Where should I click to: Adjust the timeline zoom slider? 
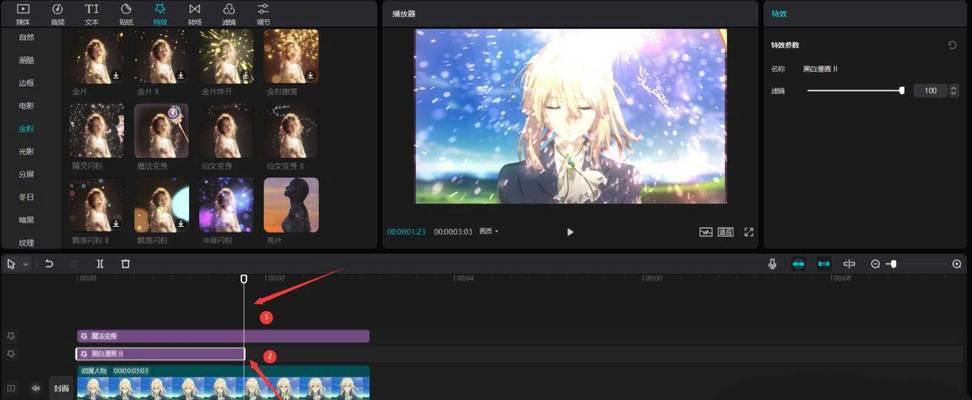[917, 264]
